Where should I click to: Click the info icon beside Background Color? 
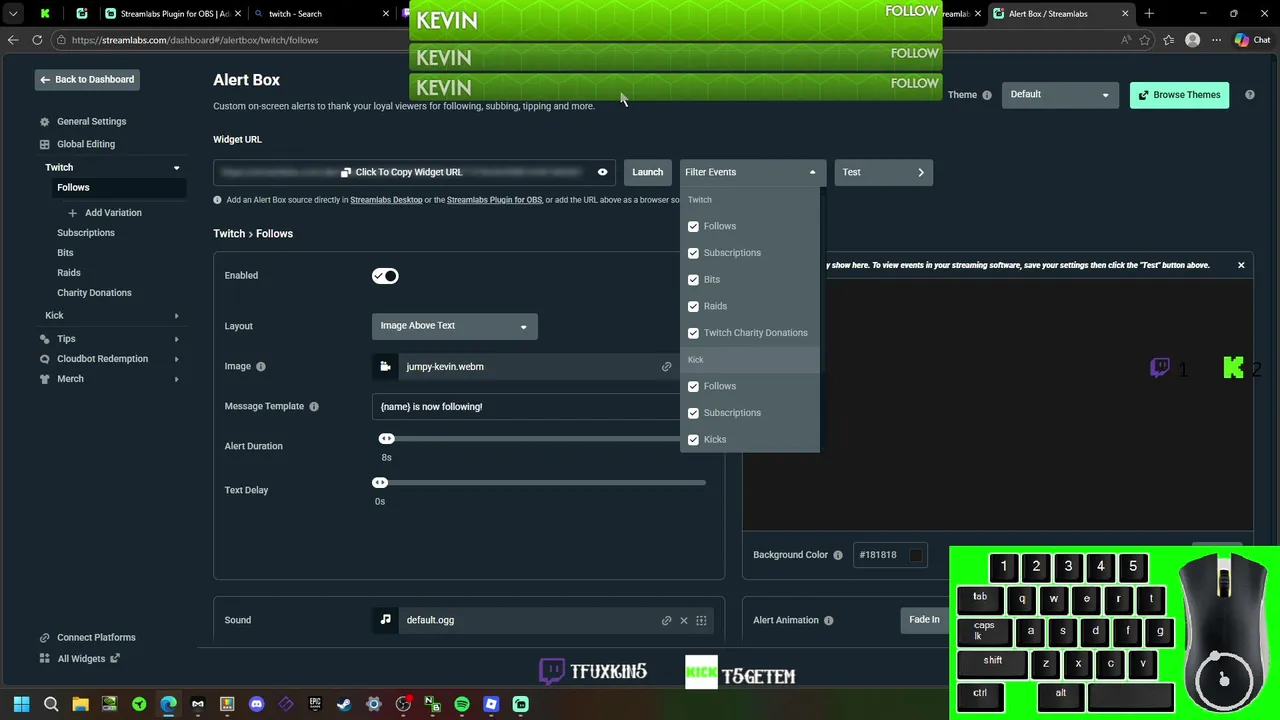click(x=838, y=555)
